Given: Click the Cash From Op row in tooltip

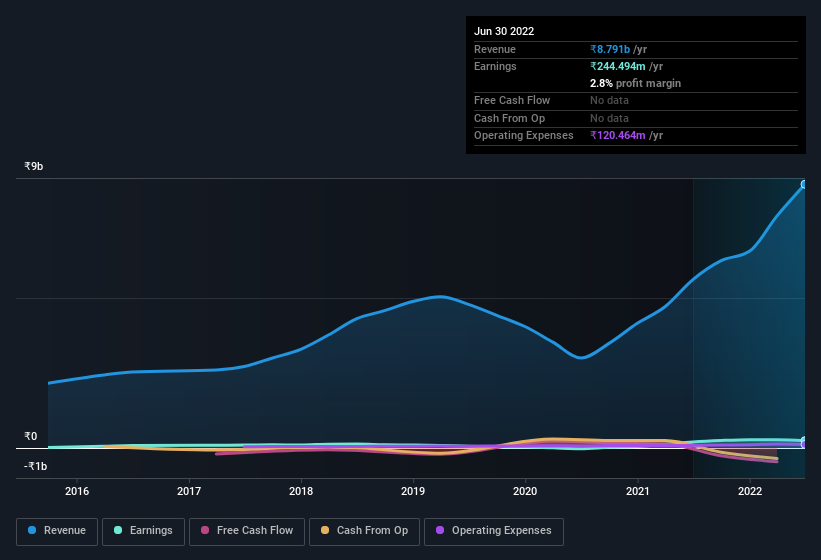Looking at the screenshot, I should click(x=636, y=118).
